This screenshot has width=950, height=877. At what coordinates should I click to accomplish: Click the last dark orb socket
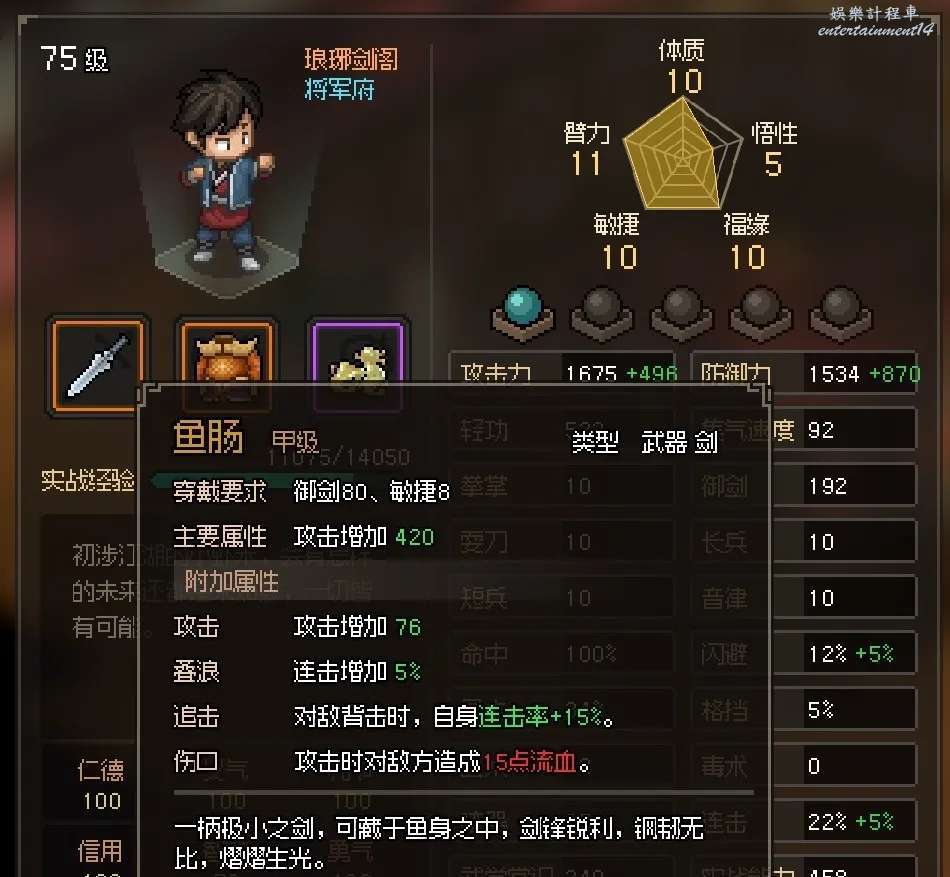coord(840,313)
